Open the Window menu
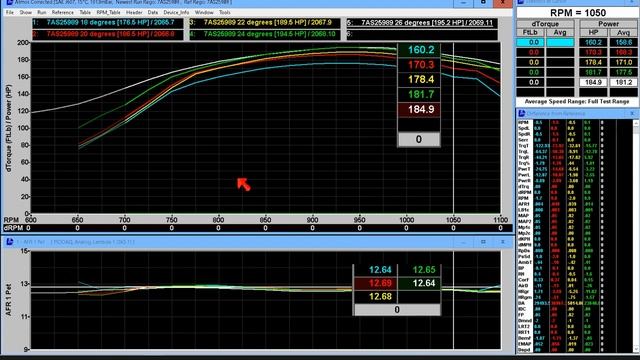This screenshot has height=360, width=640. pyautogui.click(x=204, y=13)
